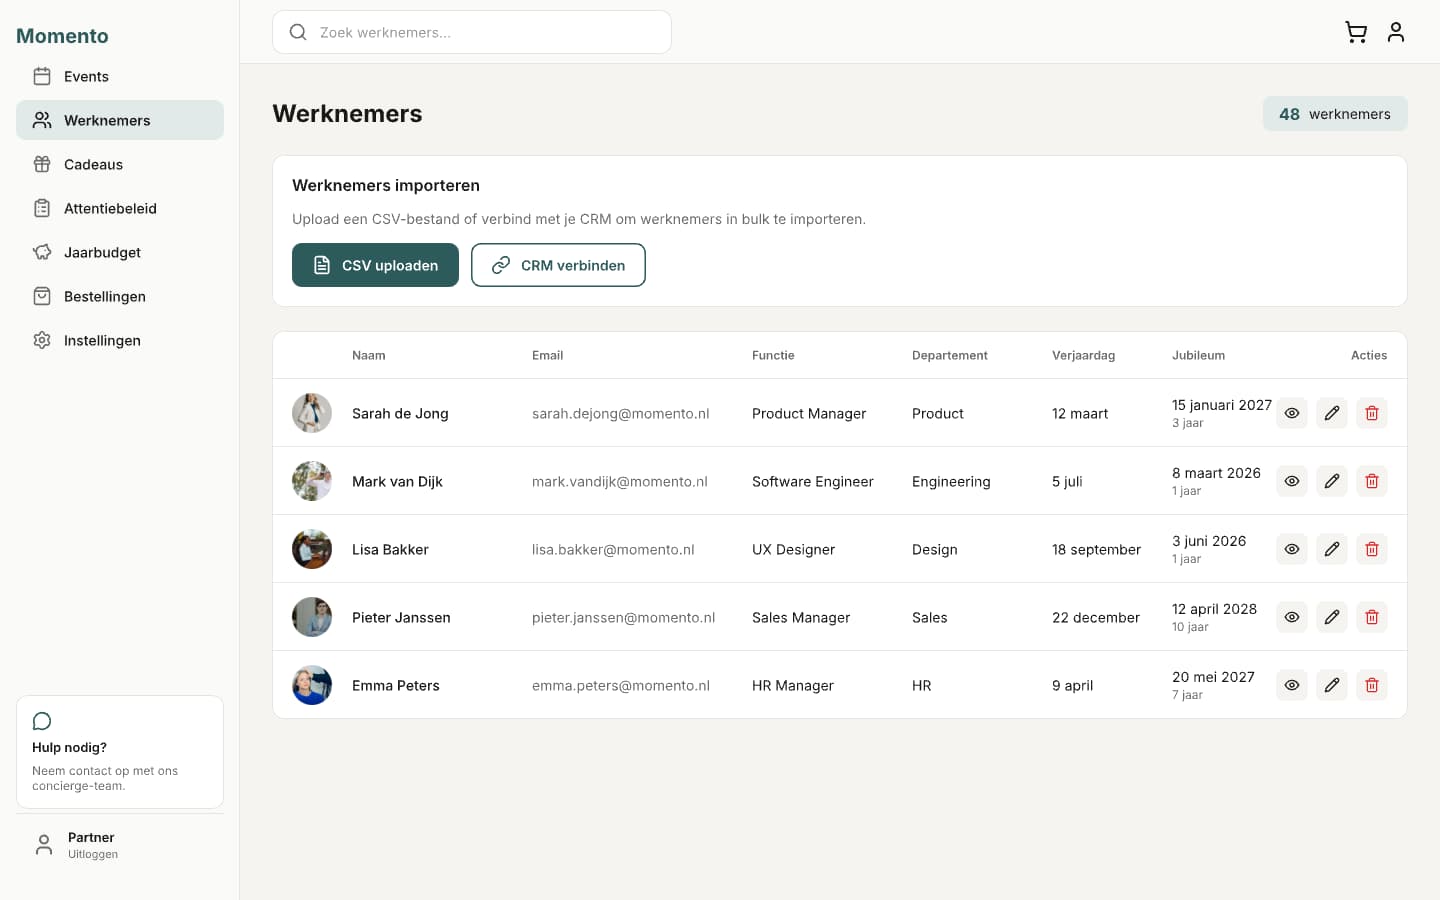
Task: Select the Cadeaus gift icon in sidebar
Action: [x=41, y=164]
